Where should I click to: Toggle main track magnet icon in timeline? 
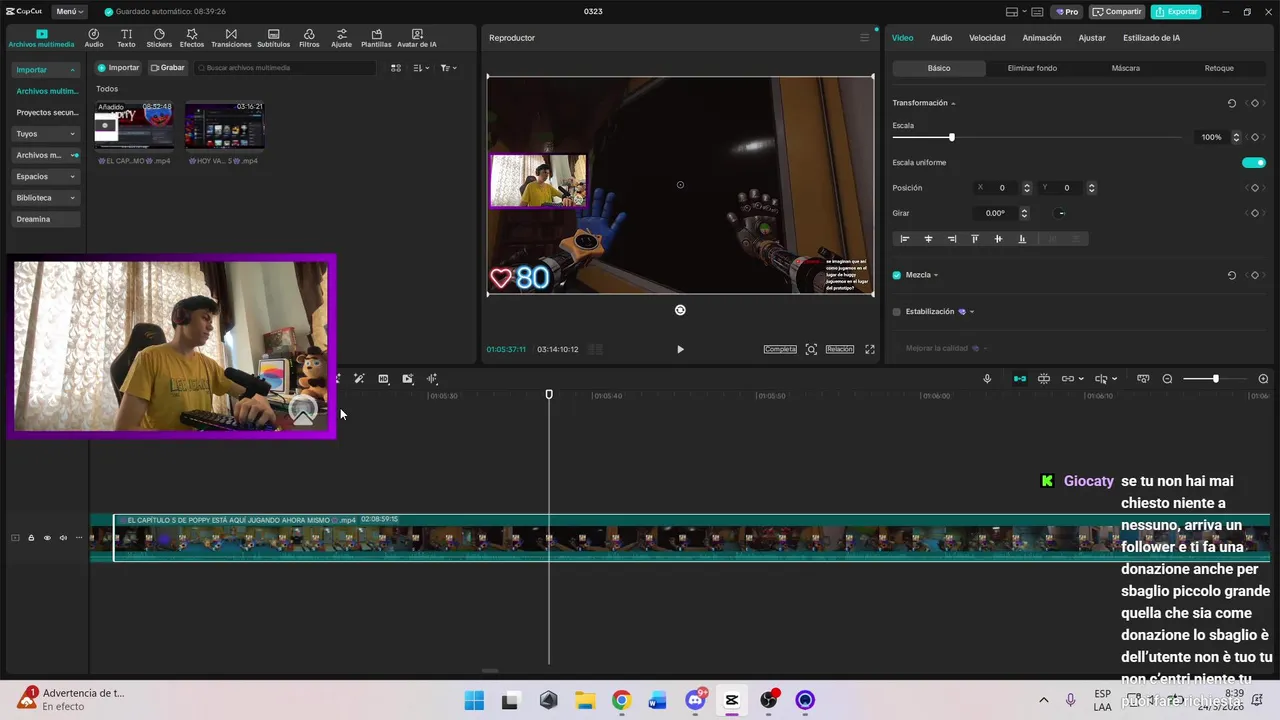click(x=1020, y=379)
